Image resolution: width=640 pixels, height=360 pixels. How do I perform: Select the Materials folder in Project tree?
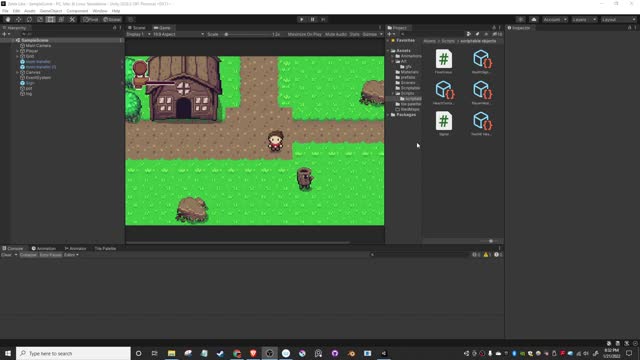(x=409, y=72)
